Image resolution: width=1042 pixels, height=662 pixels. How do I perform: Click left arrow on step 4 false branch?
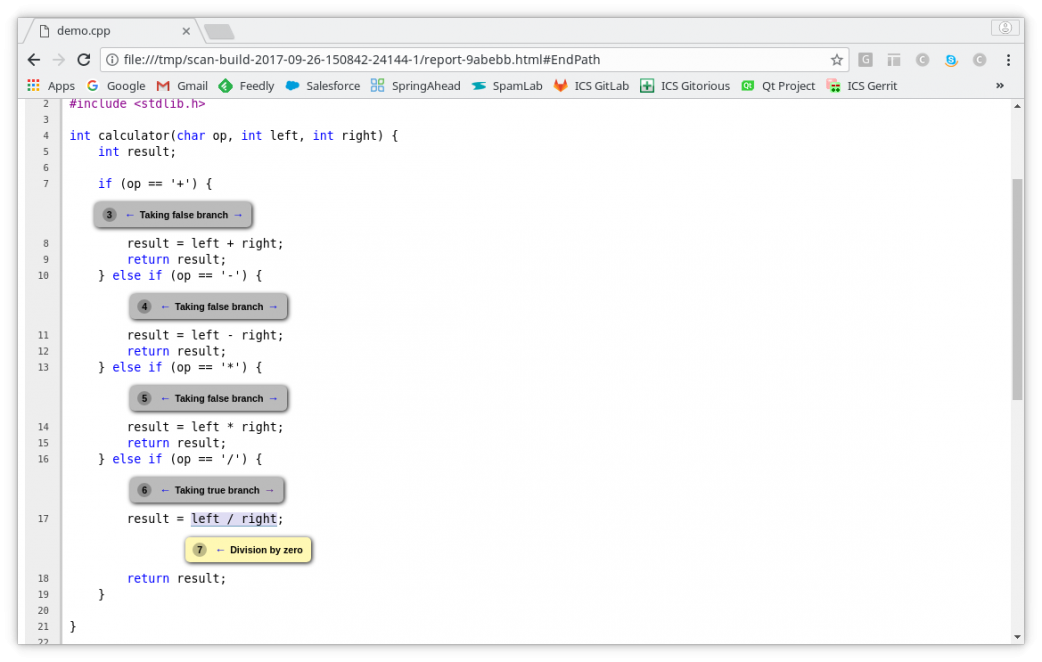click(165, 307)
